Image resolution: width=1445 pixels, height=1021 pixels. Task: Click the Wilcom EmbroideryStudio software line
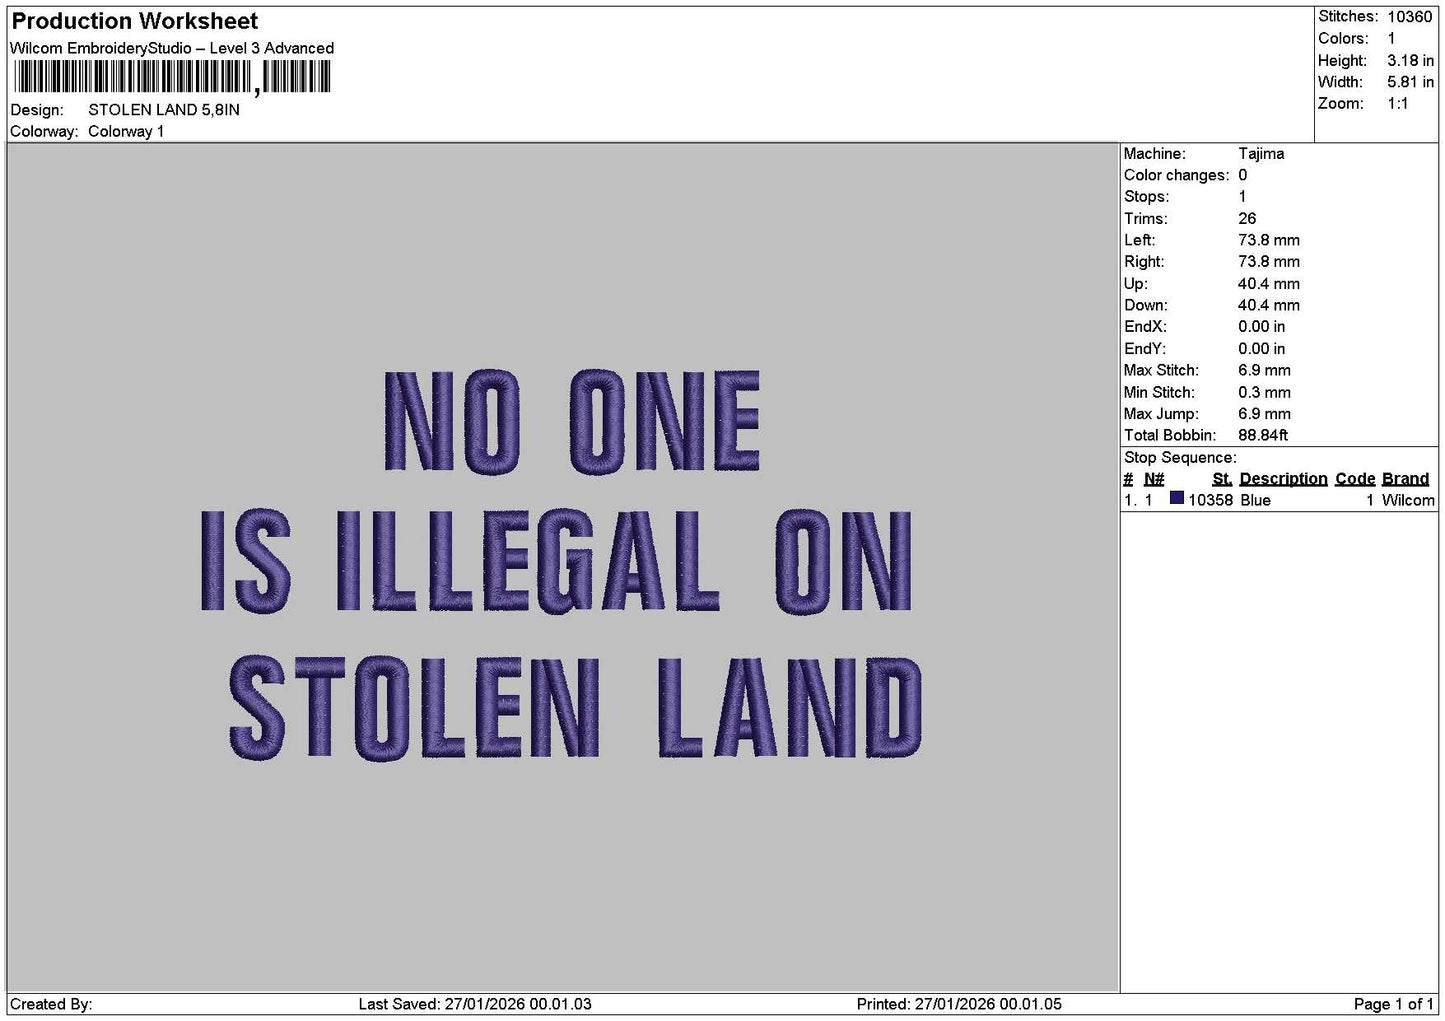point(172,48)
